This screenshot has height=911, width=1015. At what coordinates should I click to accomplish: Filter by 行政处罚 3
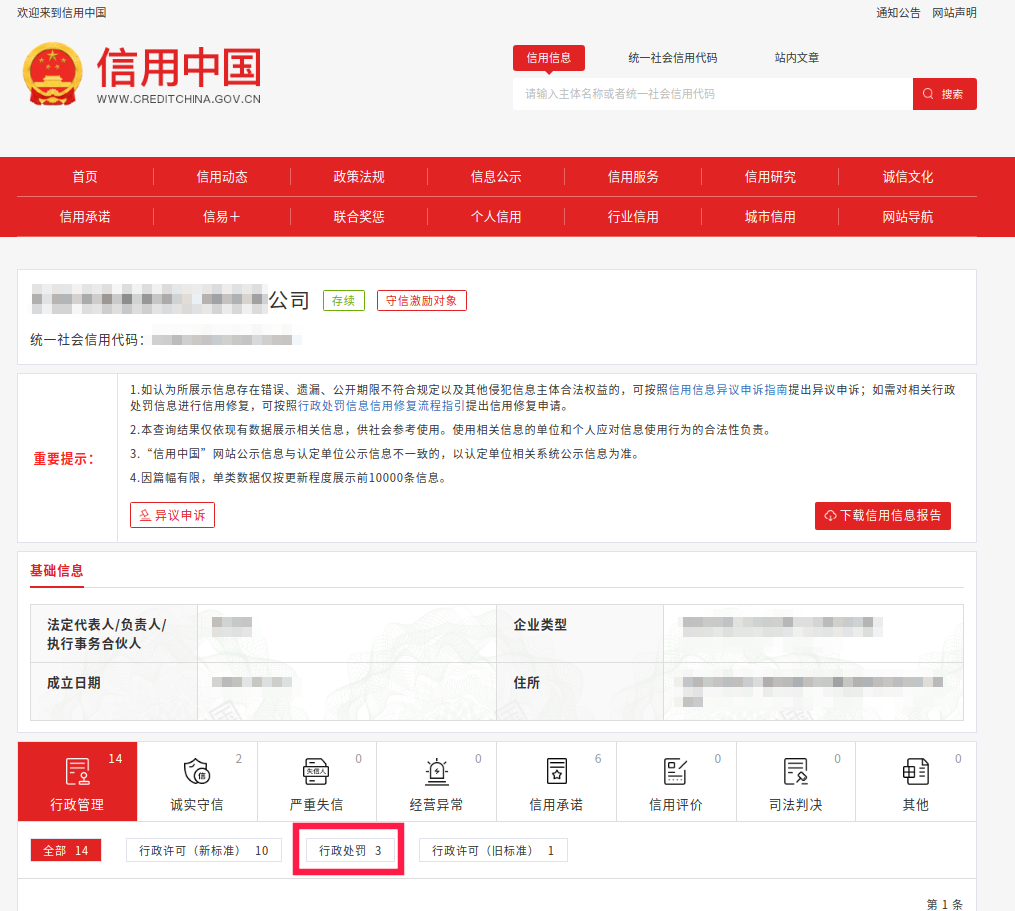pyautogui.click(x=350, y=850)
